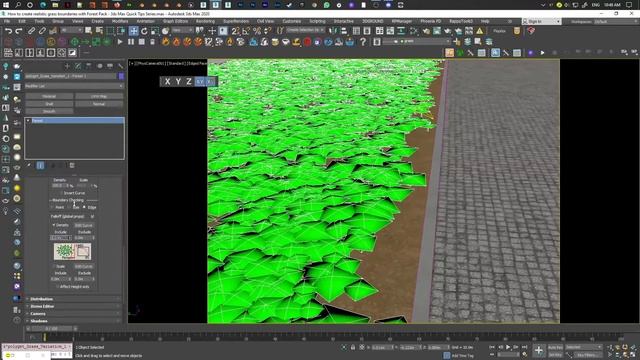Open the Help menu
Screen dimensions: 640x360
(485, 21)
